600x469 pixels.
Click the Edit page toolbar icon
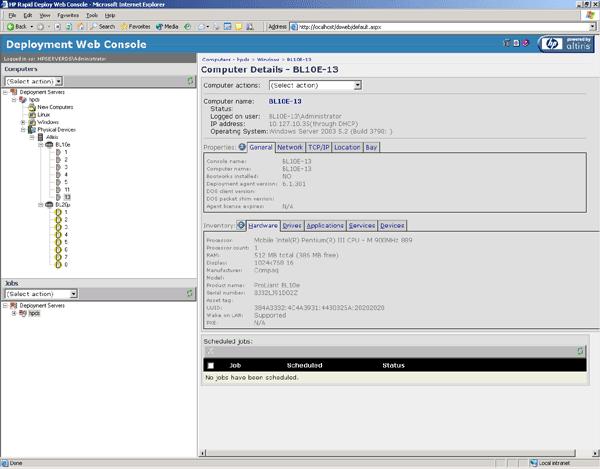coord(228,26)
